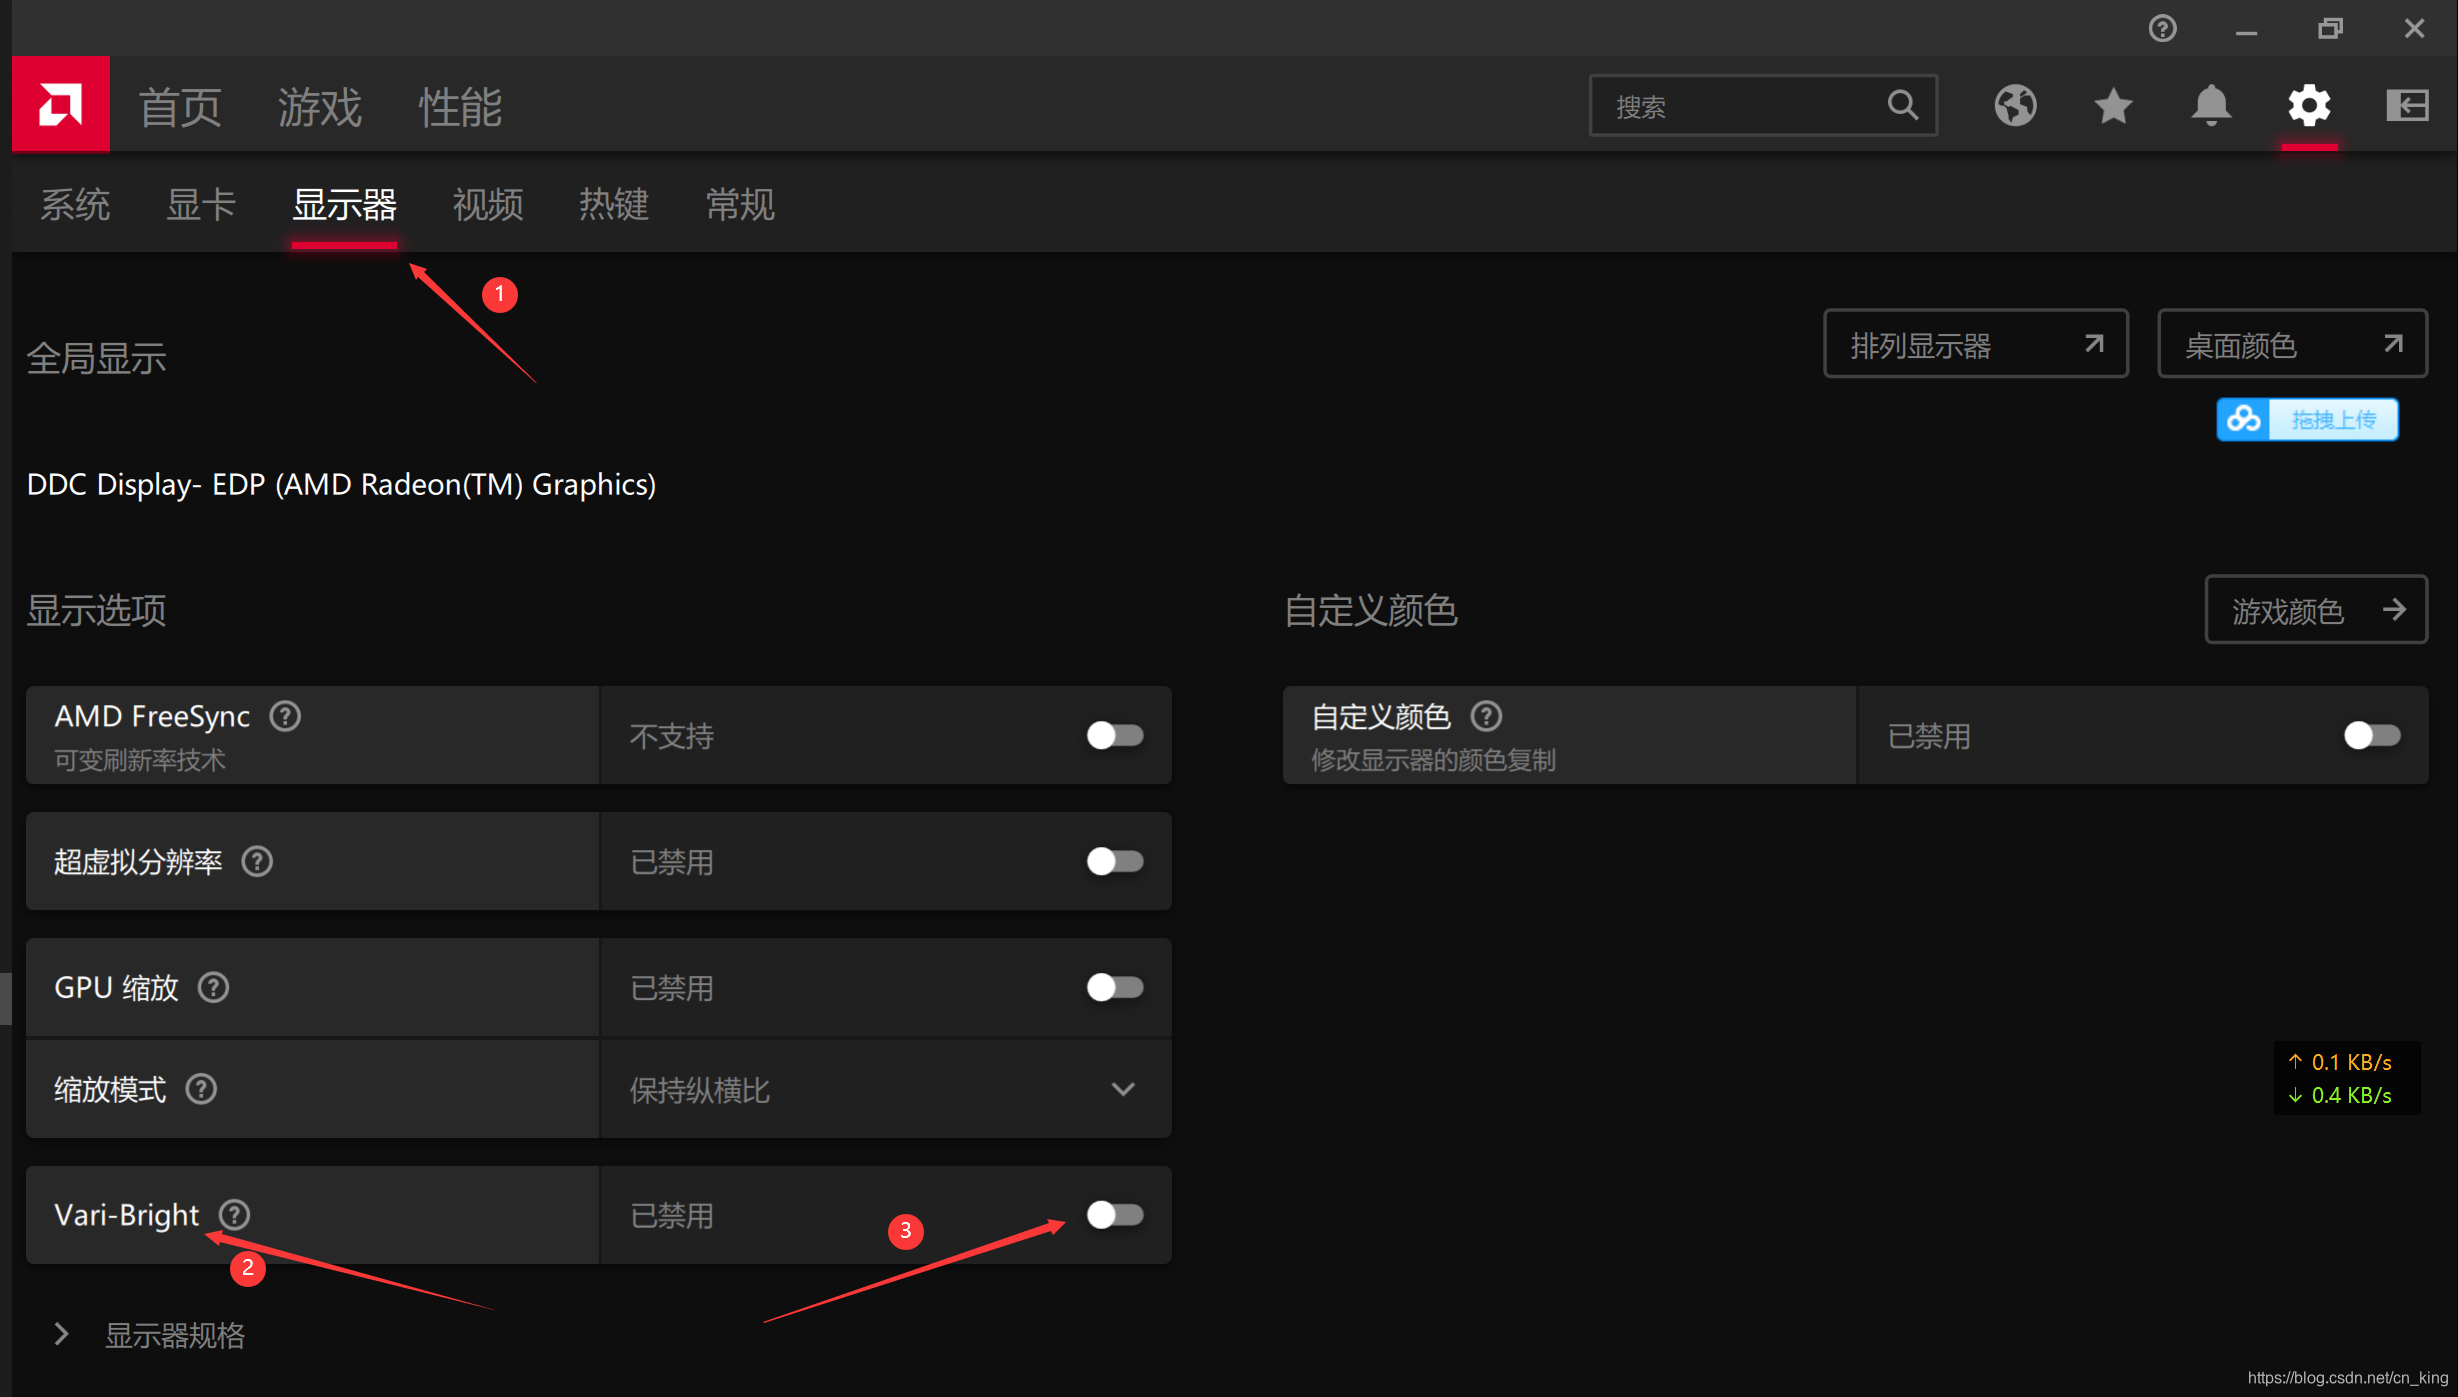Toggle GPU 缩放 switch on
This screenshot has width=2458, height=1397.
[1114, 987]
